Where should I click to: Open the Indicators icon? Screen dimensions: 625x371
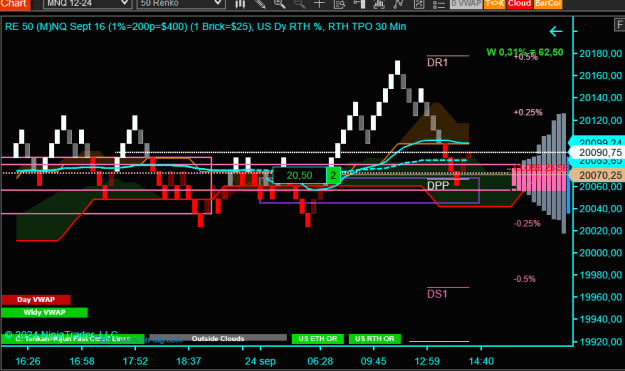[x=379, y=4]
